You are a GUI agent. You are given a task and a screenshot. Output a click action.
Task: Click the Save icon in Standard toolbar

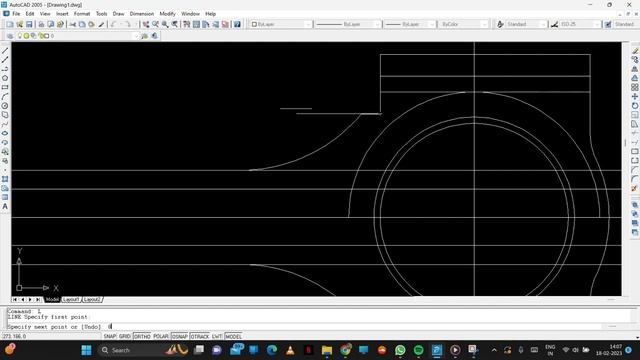tap(29, 24)
